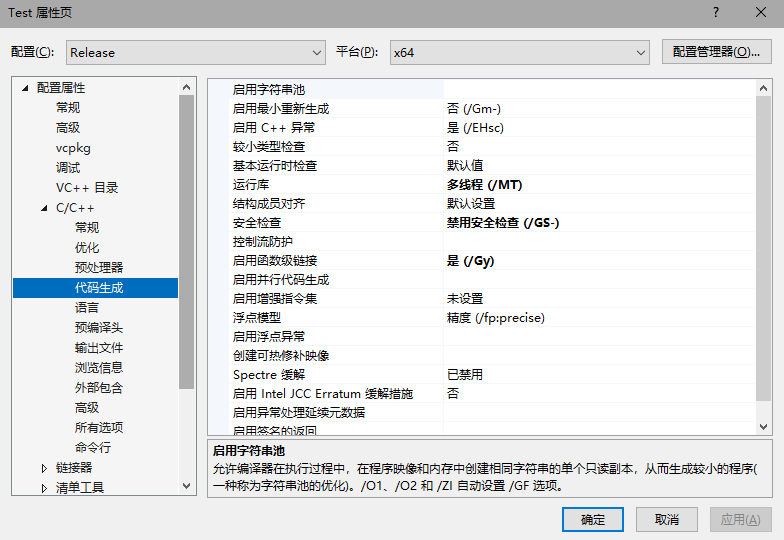
Task: Select 优化 under C/C++
Action: [x=87, y=248]
